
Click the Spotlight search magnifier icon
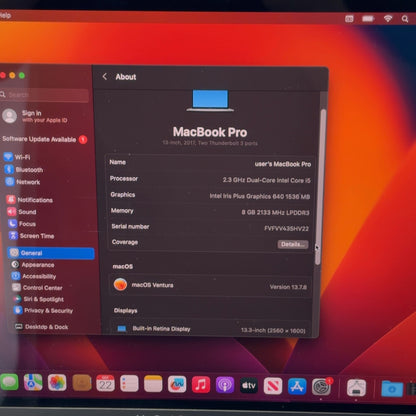click(405, 19)
